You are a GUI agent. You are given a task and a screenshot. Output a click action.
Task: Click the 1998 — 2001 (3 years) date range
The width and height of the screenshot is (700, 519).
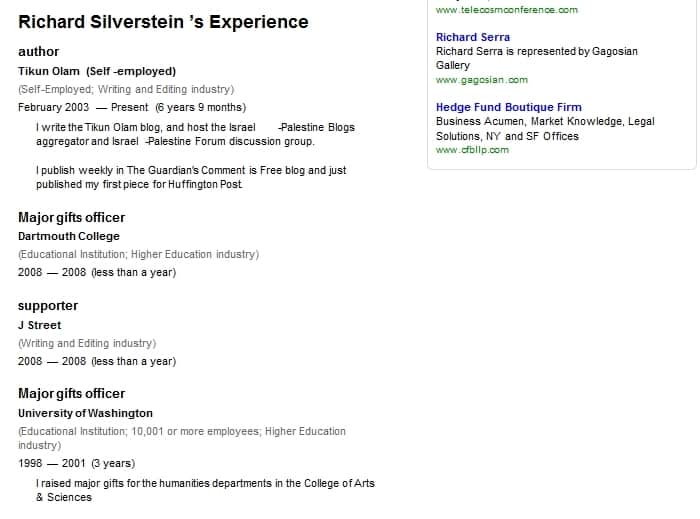[76, 463]
